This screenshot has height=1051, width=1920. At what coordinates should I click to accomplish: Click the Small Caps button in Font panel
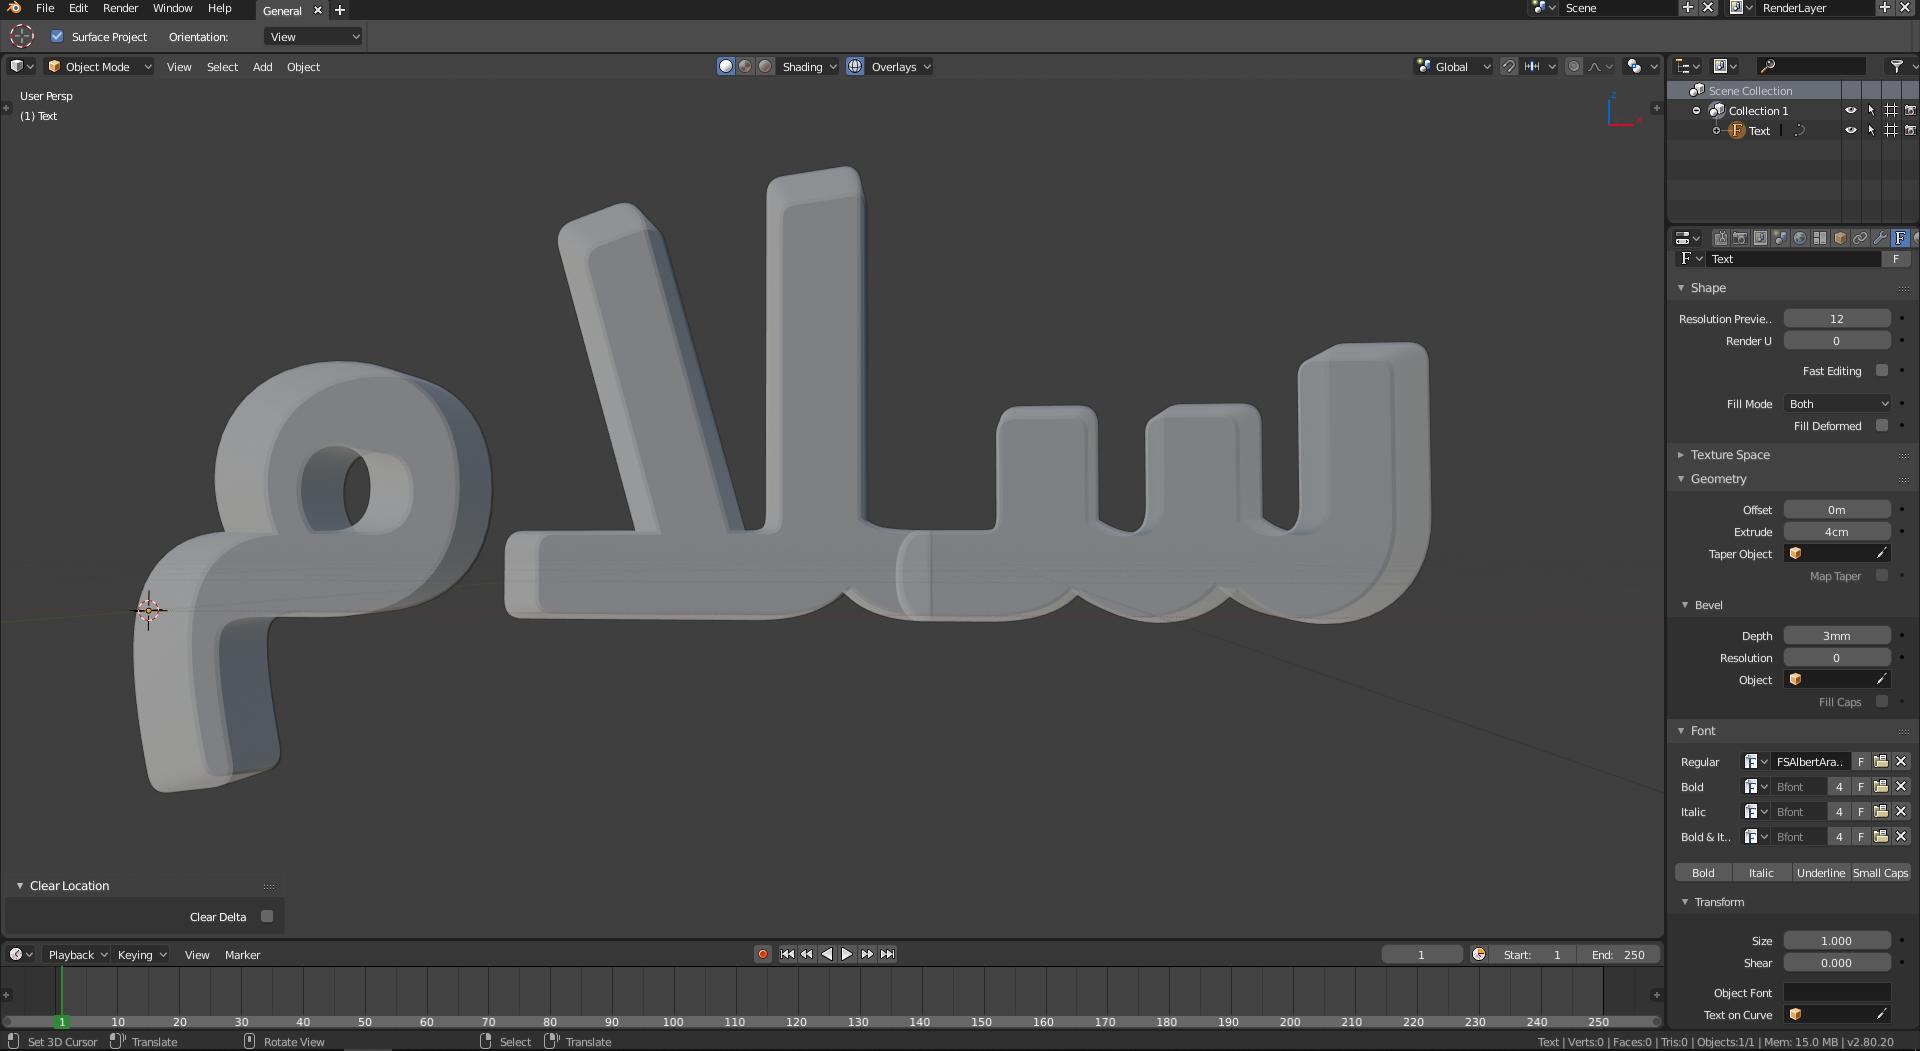point(1882,872)
